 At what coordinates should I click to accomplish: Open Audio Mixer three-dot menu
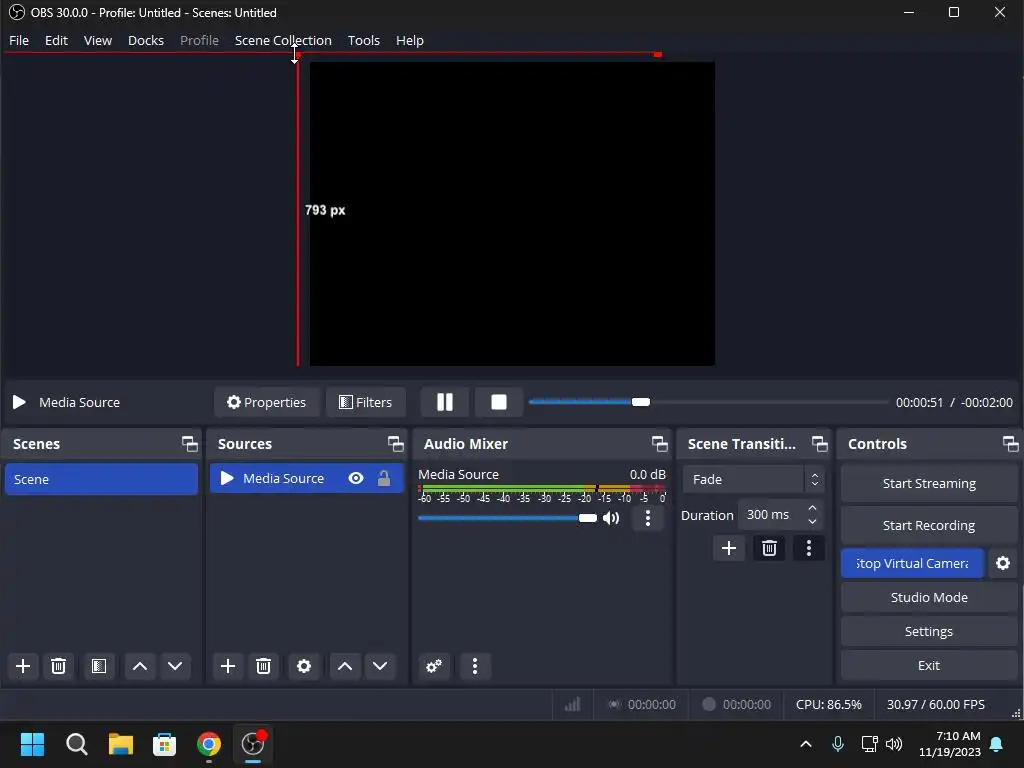tap(475, 667)
